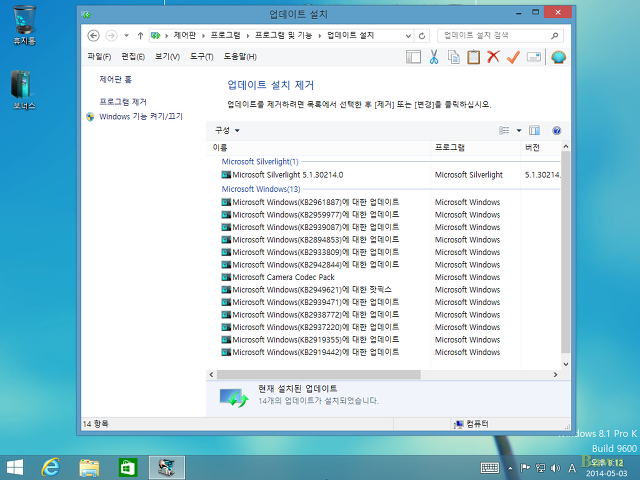The height and width of the screenshot is (480, 640).
Task: Click the change view icon
Action: click(504, 131)
